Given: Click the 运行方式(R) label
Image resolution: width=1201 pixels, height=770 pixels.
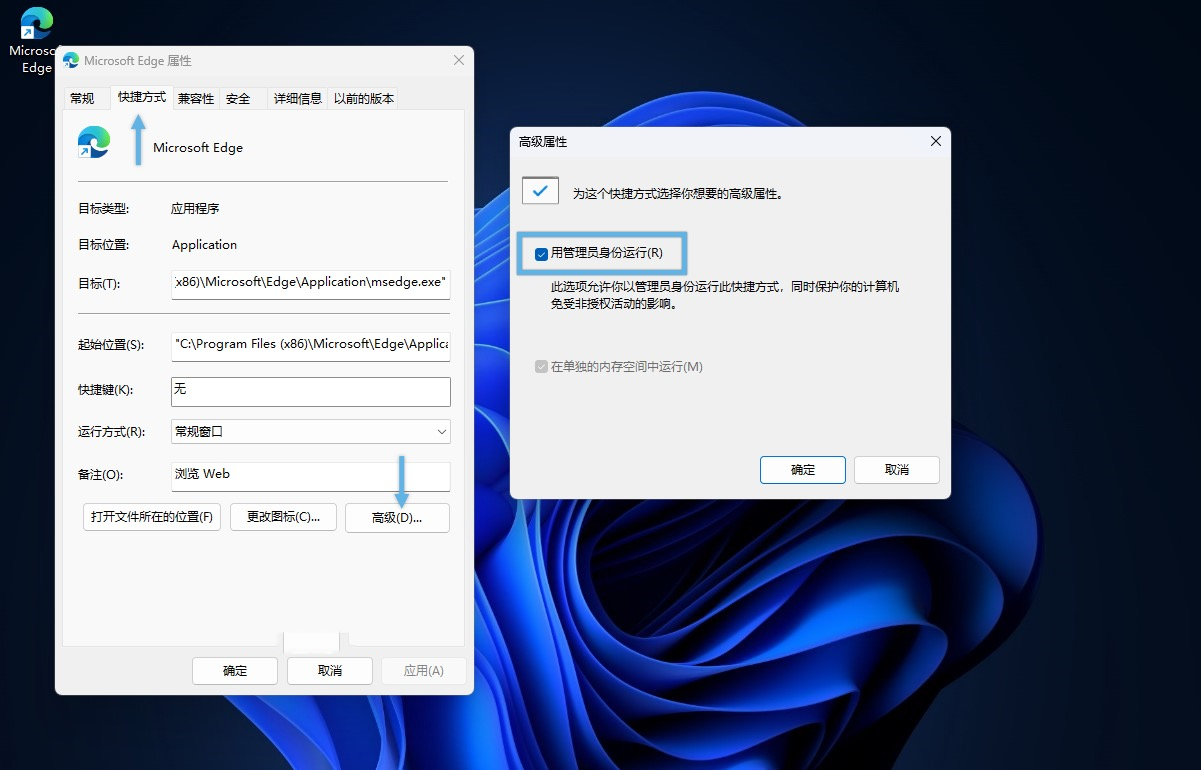Looking at the screenshot, I should click(112, 432).
